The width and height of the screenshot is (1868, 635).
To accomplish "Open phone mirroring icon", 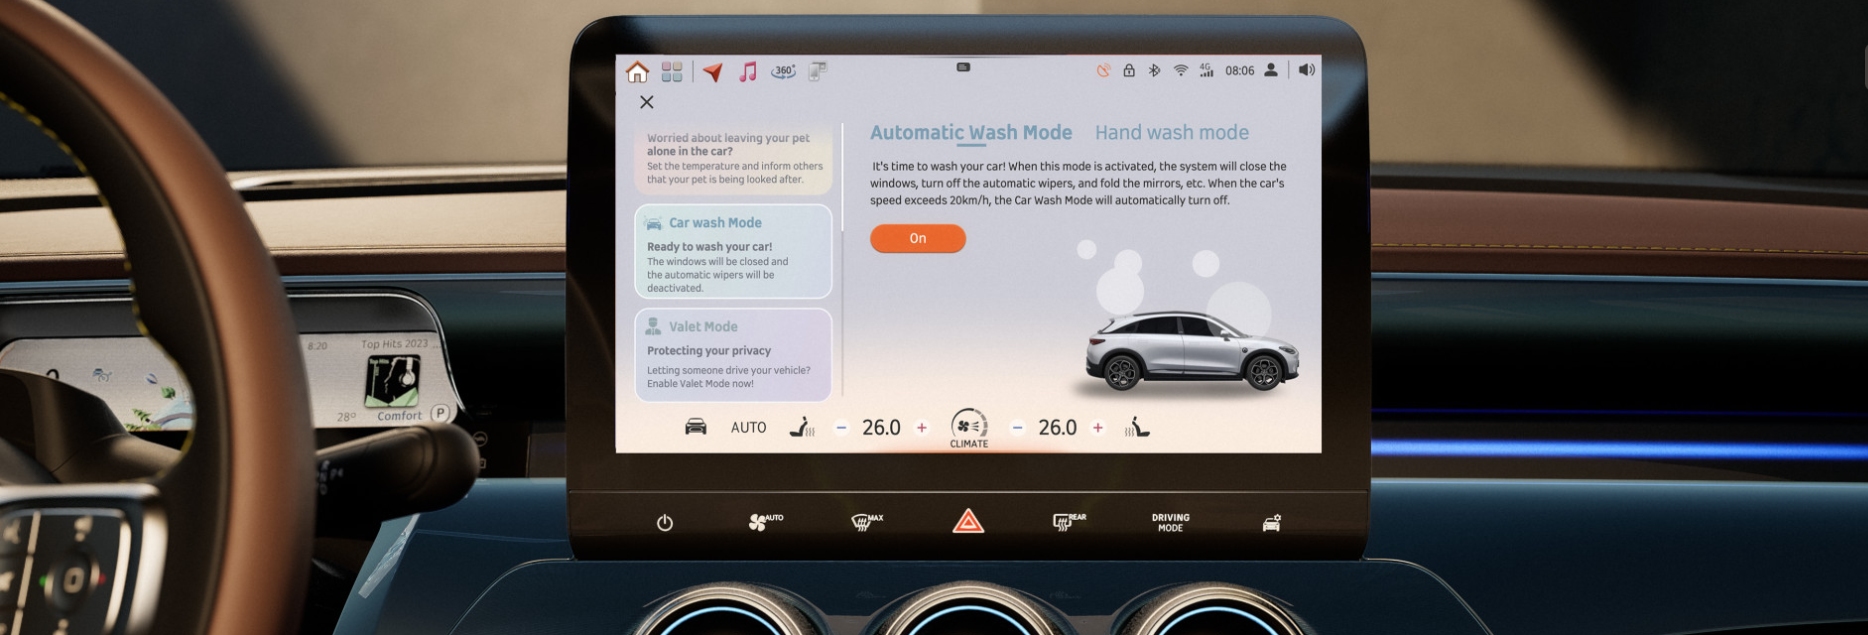I will point(818,72).
